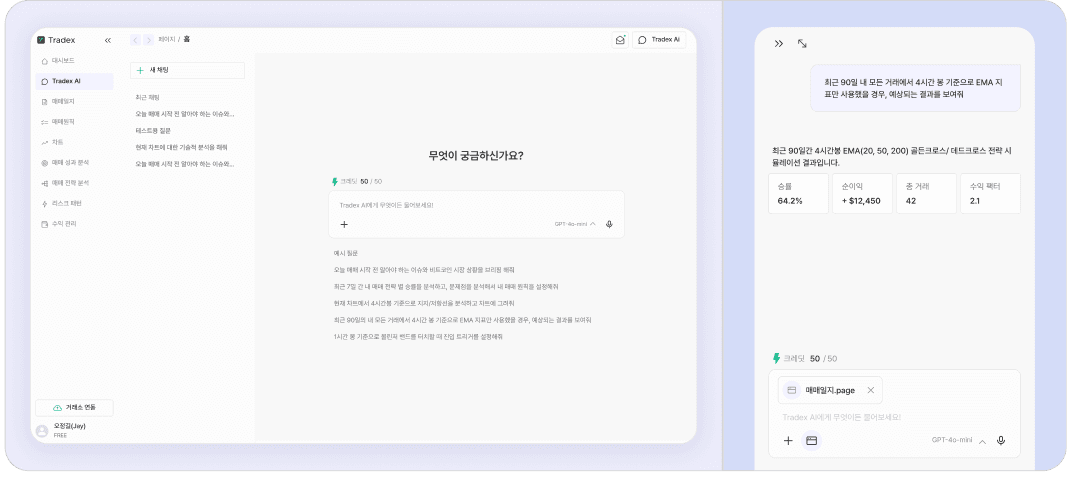Remove the 매매일지.page attachment
Image resolution: width=1067 pixels, height=478 pixels.
click(x=870, y=390)
